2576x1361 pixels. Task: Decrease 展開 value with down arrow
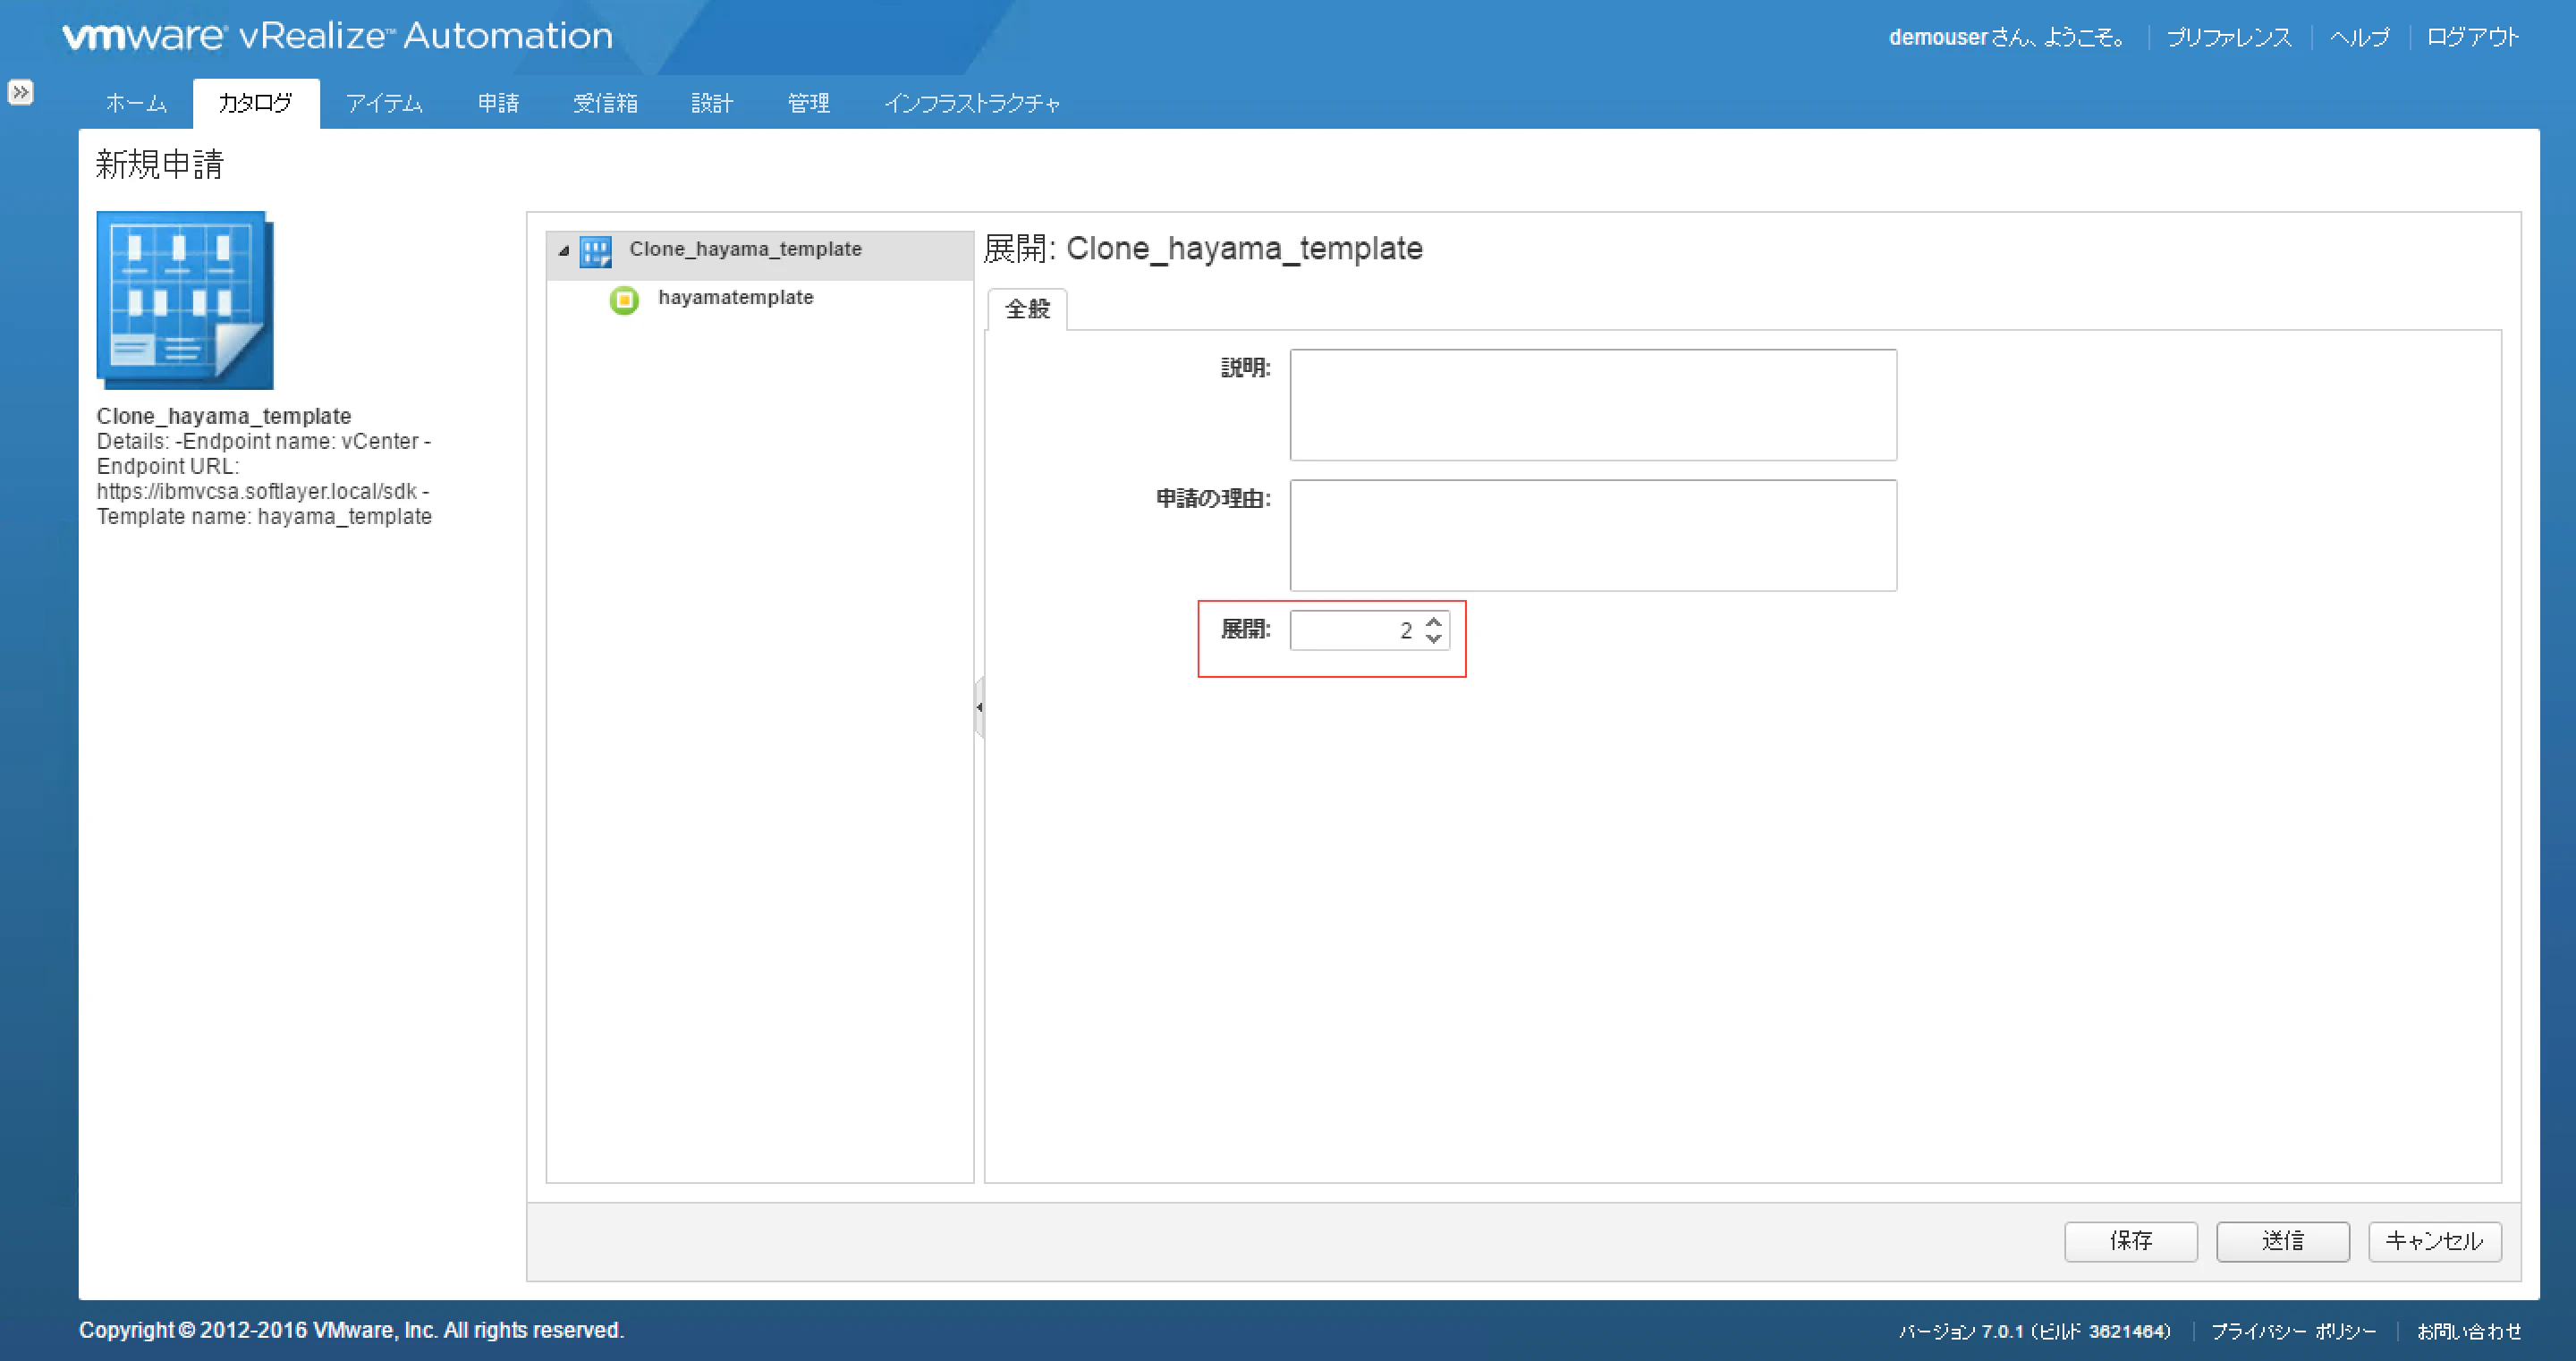1434,638
